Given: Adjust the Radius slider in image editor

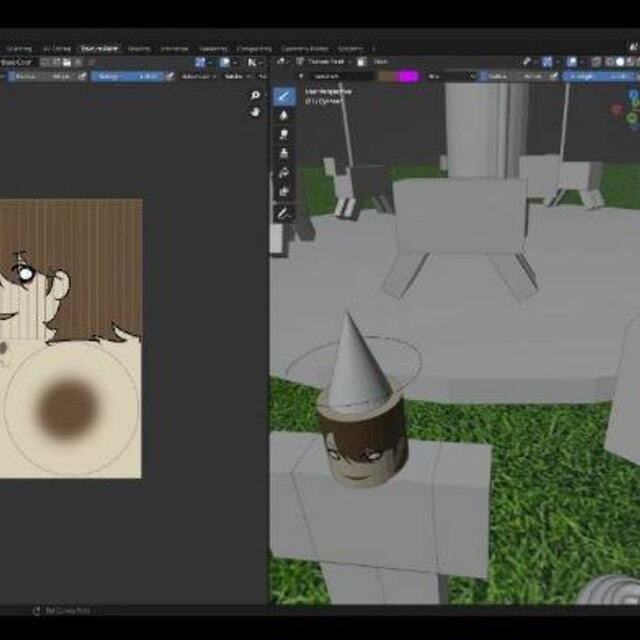Looking at the screenshot, I should pos(42,76).
